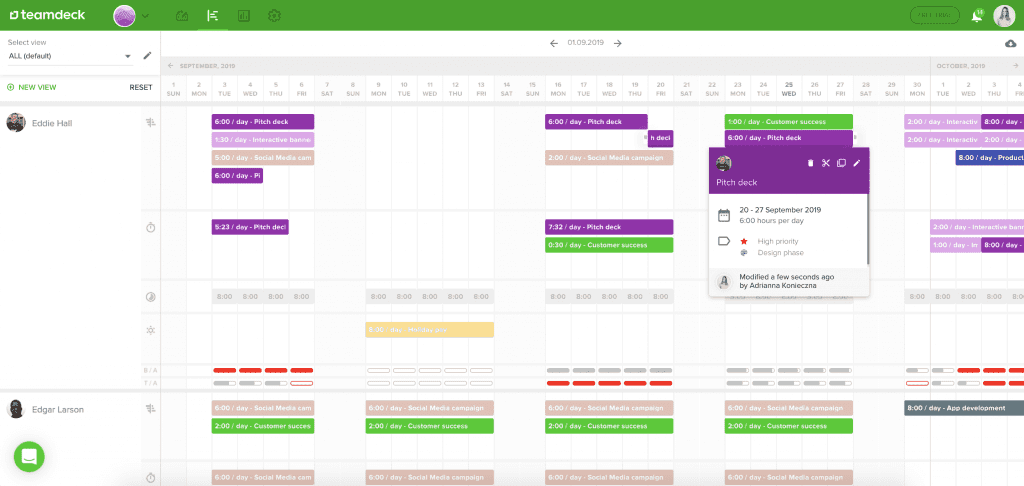Open the settings gear in top navigation
The height and width of the screenshot is (486, 1024).
pos(274,16)
